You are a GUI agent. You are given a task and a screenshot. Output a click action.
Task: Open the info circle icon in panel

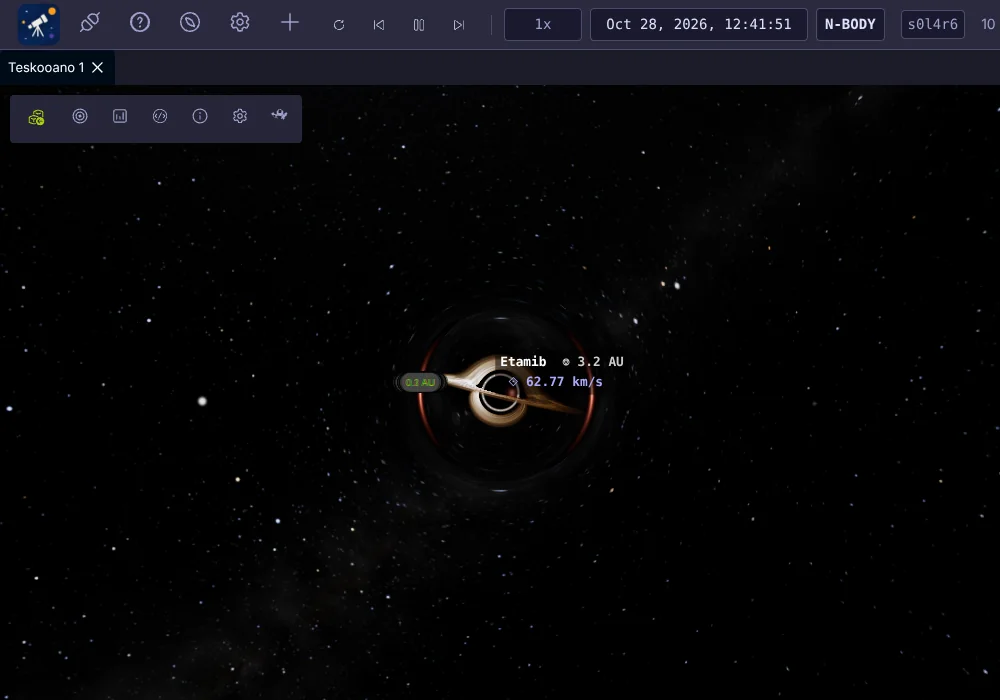click(200, 116)
